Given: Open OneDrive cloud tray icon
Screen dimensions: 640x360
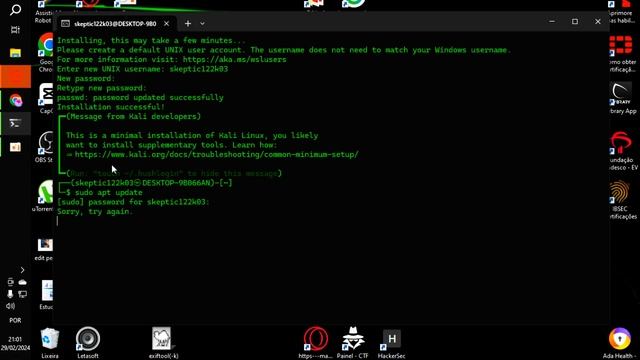Looking at the screenshot, I should click(22, 282).
